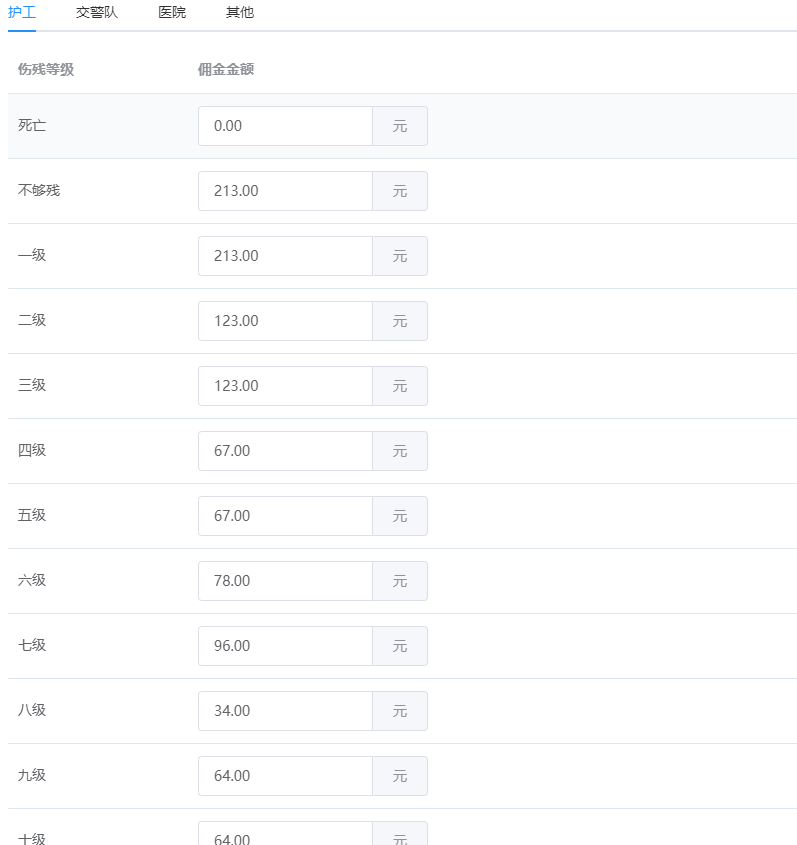Click the 伤残等级 column header
The width and height of the screenshot is (797, 845).
click(x=46, y=70)
